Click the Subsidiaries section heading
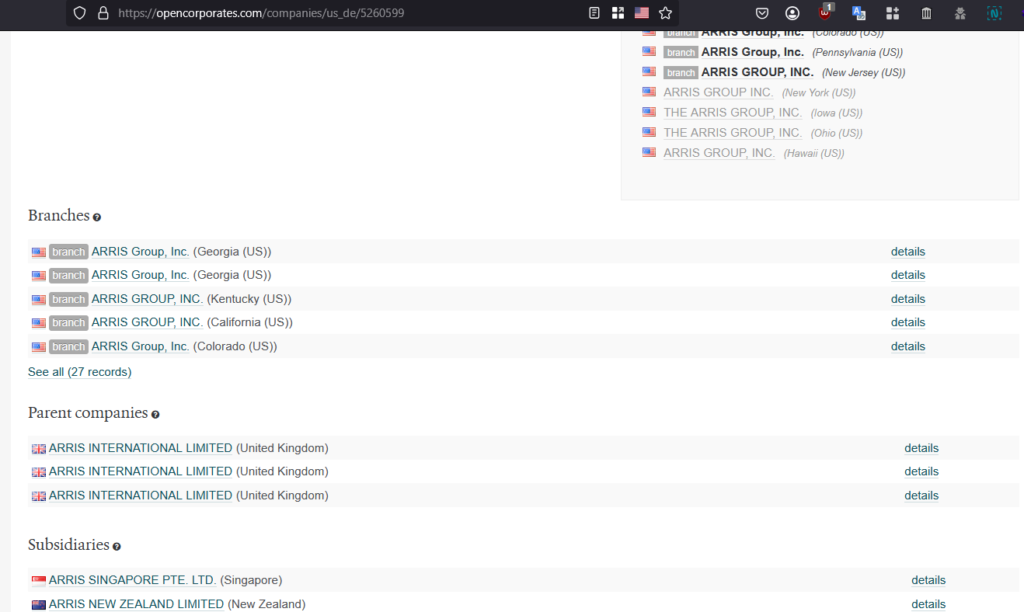 69,545
